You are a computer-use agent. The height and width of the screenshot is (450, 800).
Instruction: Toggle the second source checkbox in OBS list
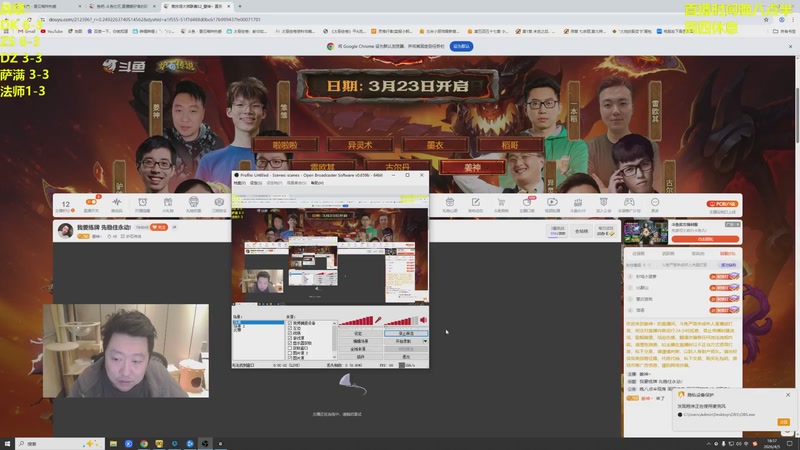[x=290, y=328]
